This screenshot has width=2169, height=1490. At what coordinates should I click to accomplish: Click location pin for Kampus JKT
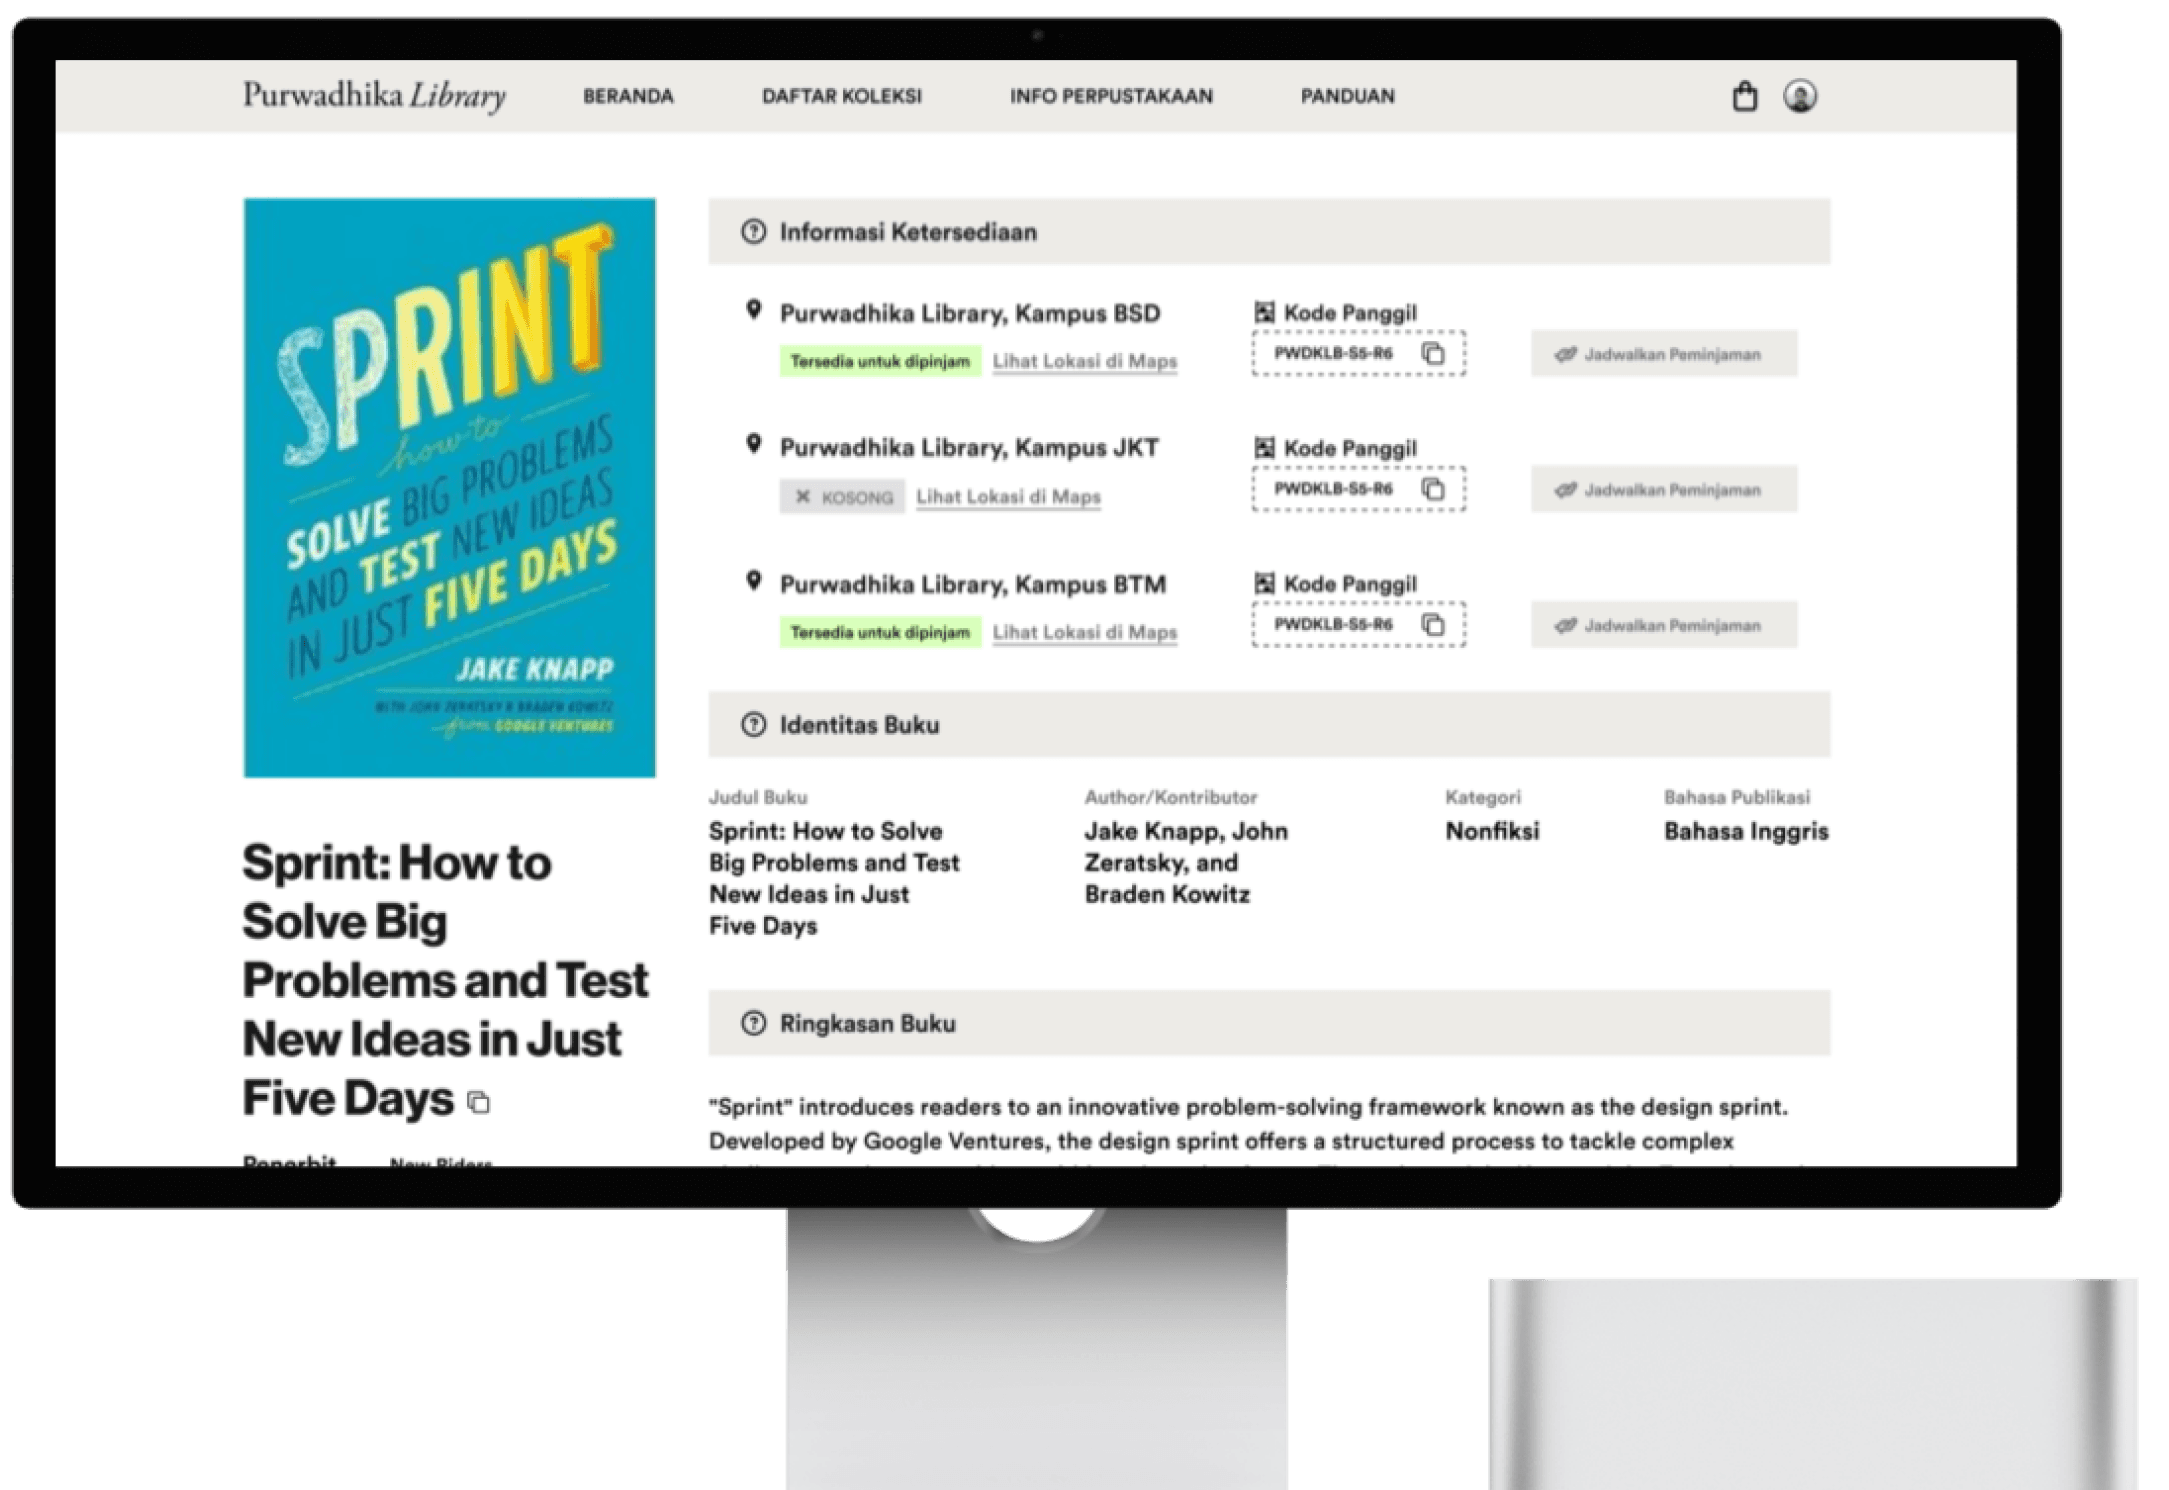pyautogui.click(x=754, y=445)
